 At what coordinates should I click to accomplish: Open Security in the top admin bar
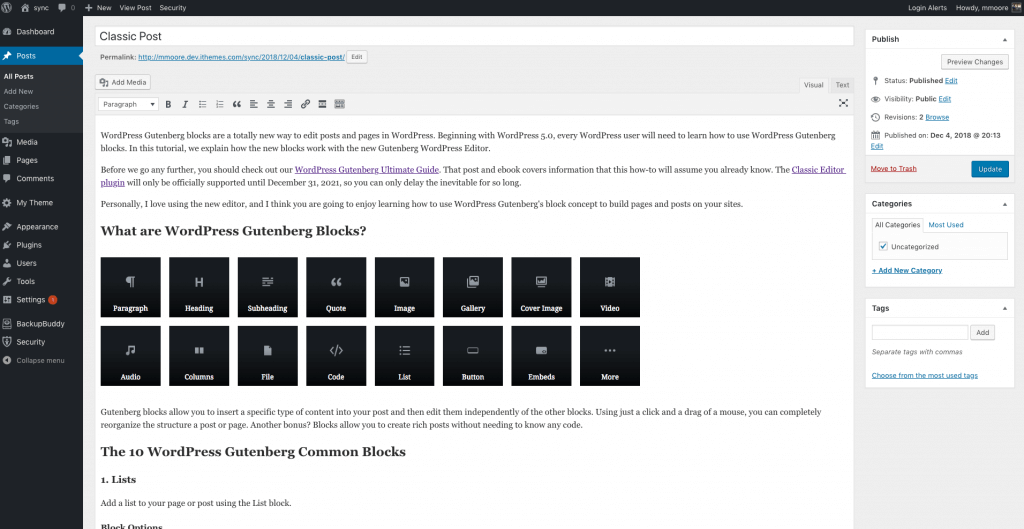[172, 8]
